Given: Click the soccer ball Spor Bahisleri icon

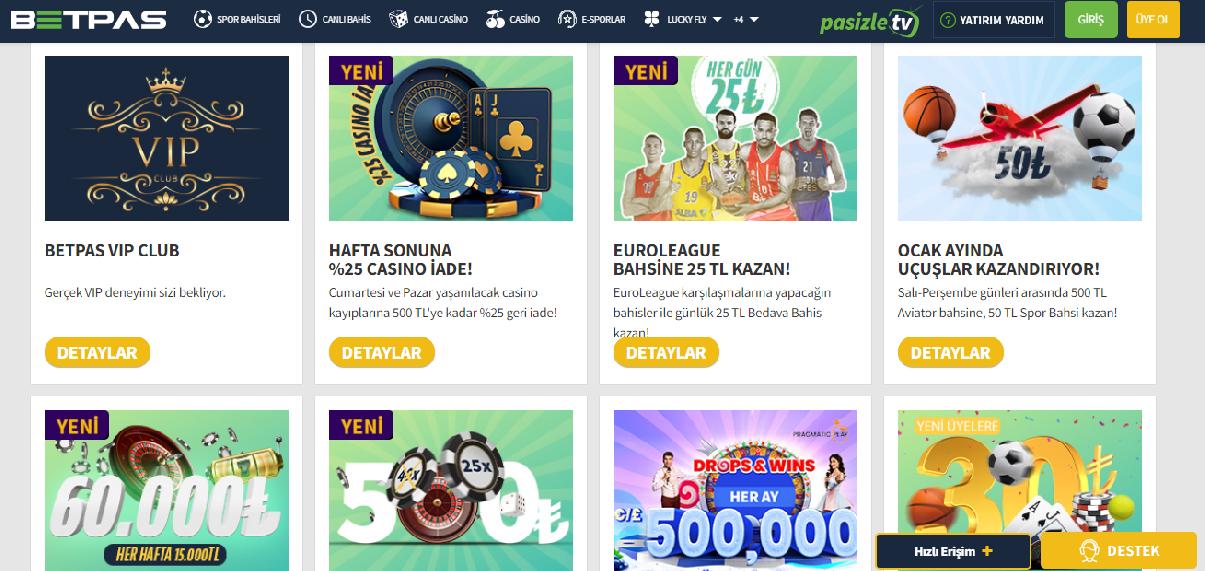Looking at the screenshot, I should pyautogui.click(x=203, y=19).
